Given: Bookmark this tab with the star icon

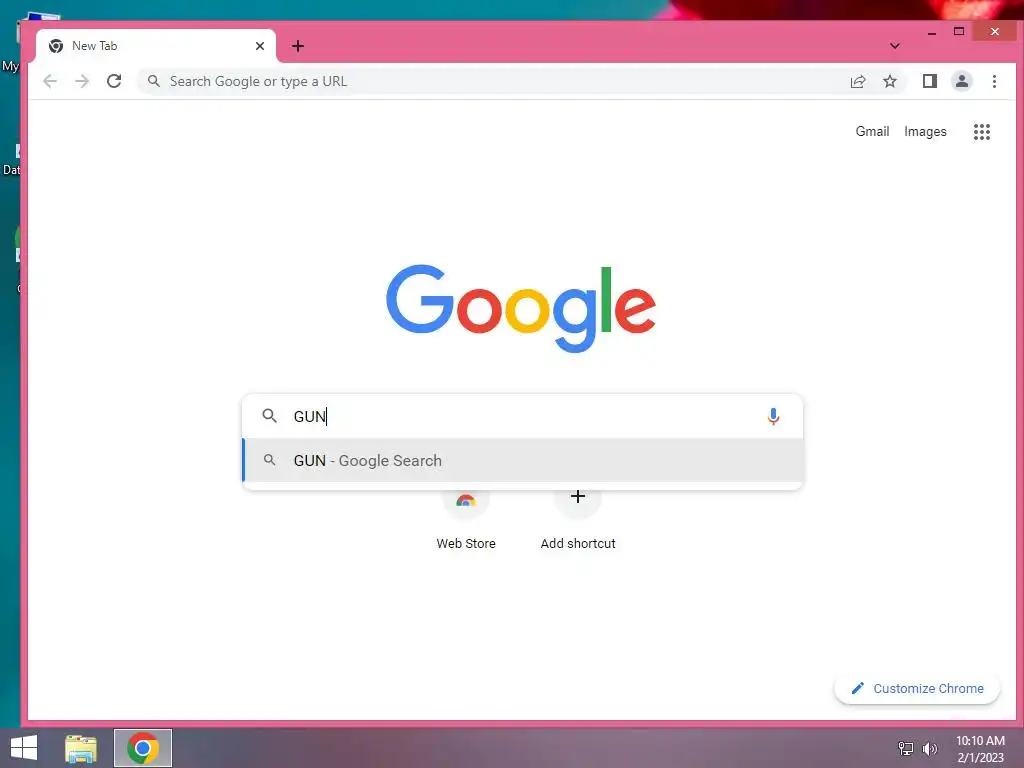Looking at the screenshot, I should 889,81.
